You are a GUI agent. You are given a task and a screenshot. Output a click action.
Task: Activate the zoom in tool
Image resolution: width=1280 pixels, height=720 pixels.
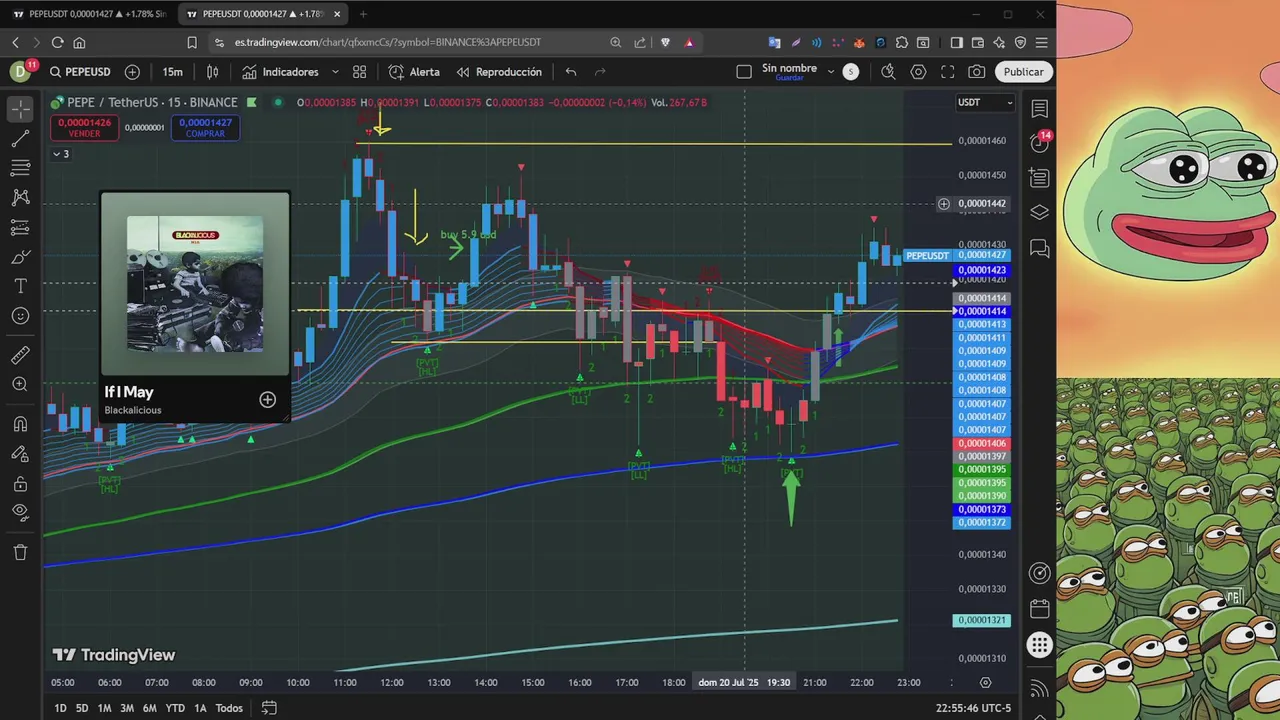point(20,384)
